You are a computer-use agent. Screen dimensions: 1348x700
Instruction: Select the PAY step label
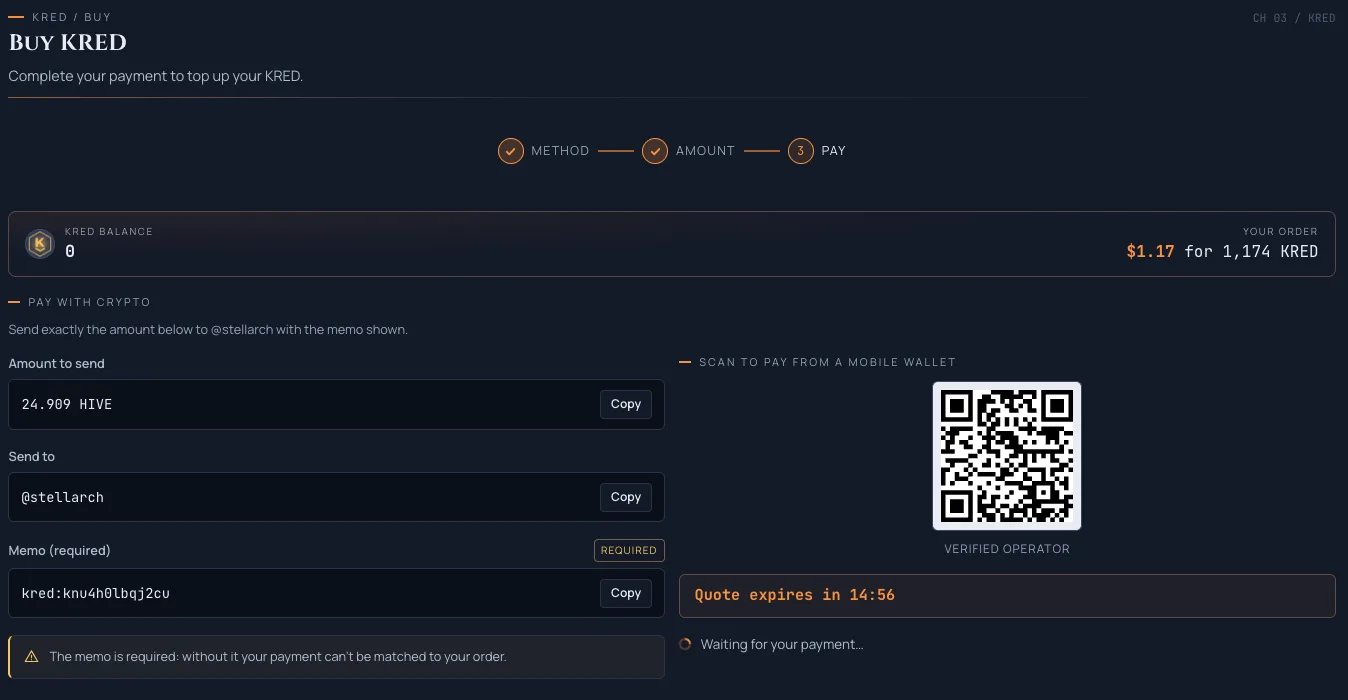[x=834, y=151]
